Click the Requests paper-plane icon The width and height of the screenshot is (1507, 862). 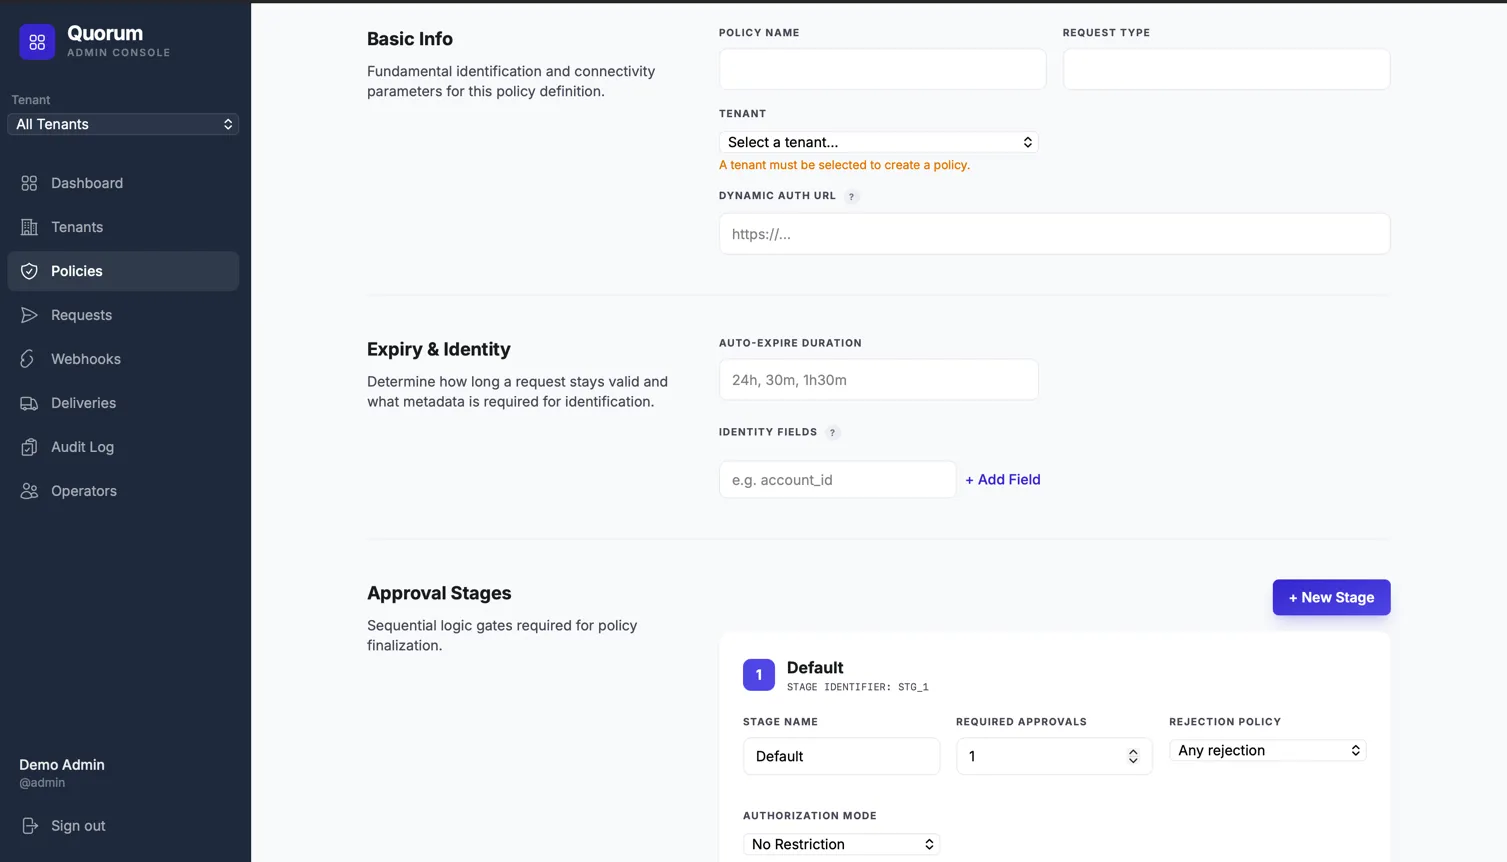(x=29, y=315)
